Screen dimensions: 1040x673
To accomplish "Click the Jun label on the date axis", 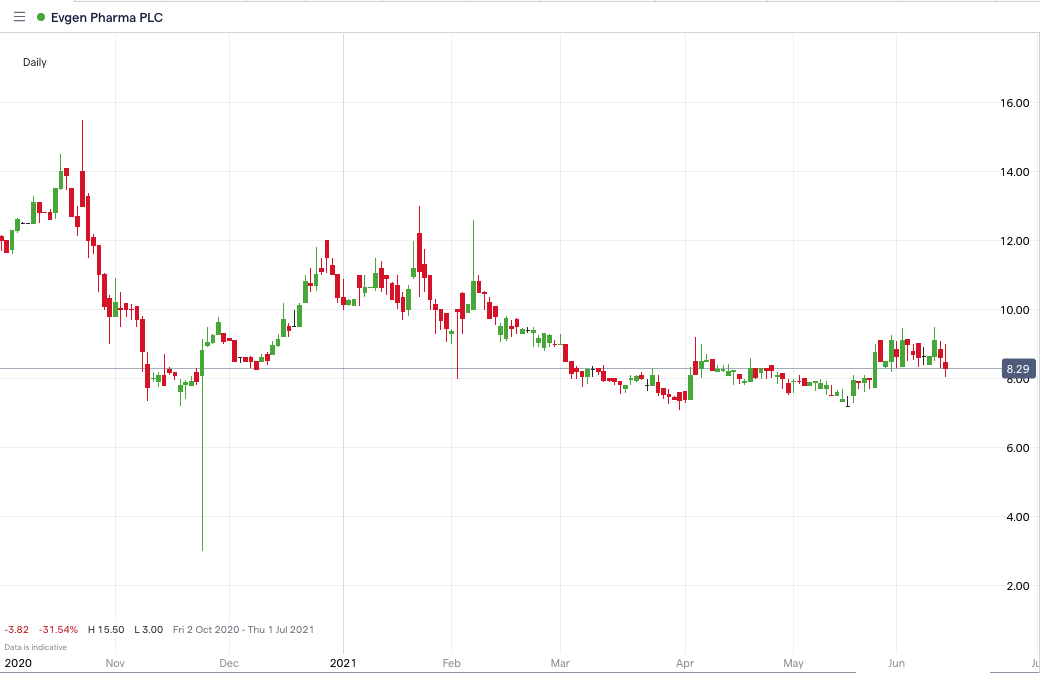I will (897, 663).
